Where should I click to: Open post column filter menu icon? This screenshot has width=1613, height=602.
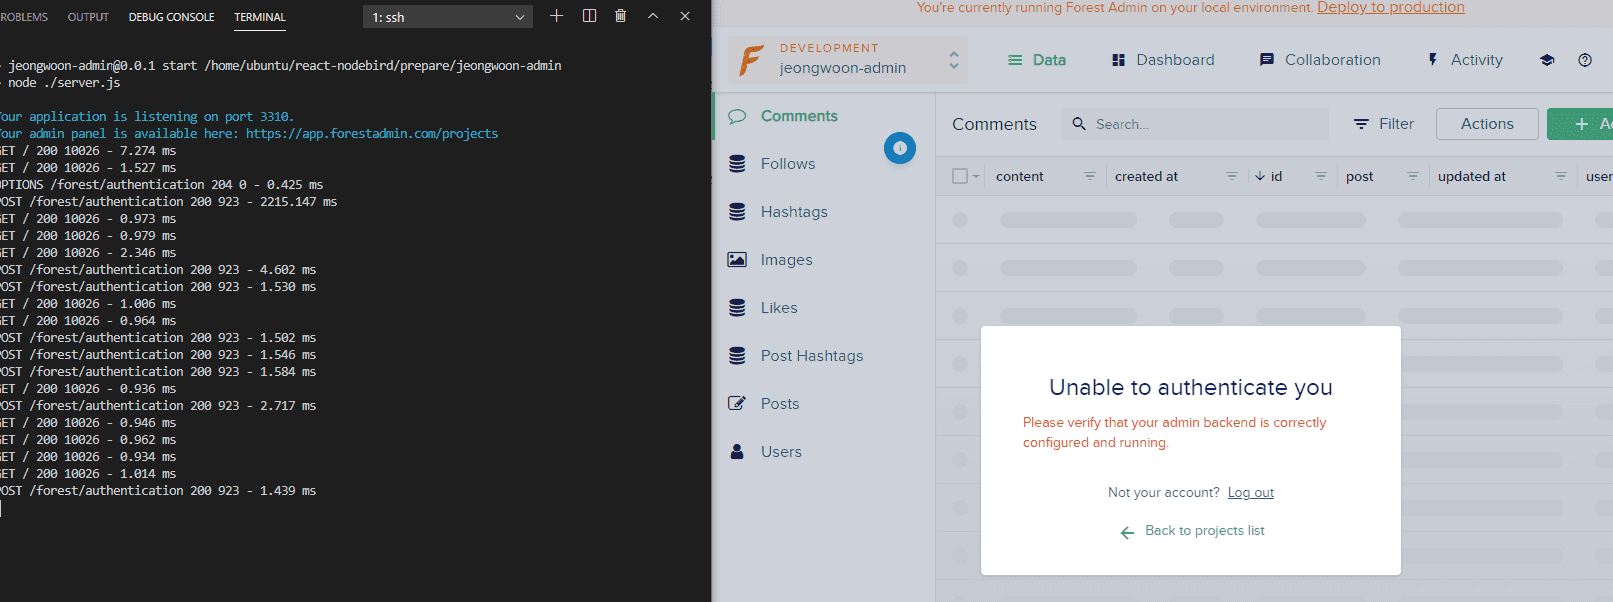(x=1413, y=176)
